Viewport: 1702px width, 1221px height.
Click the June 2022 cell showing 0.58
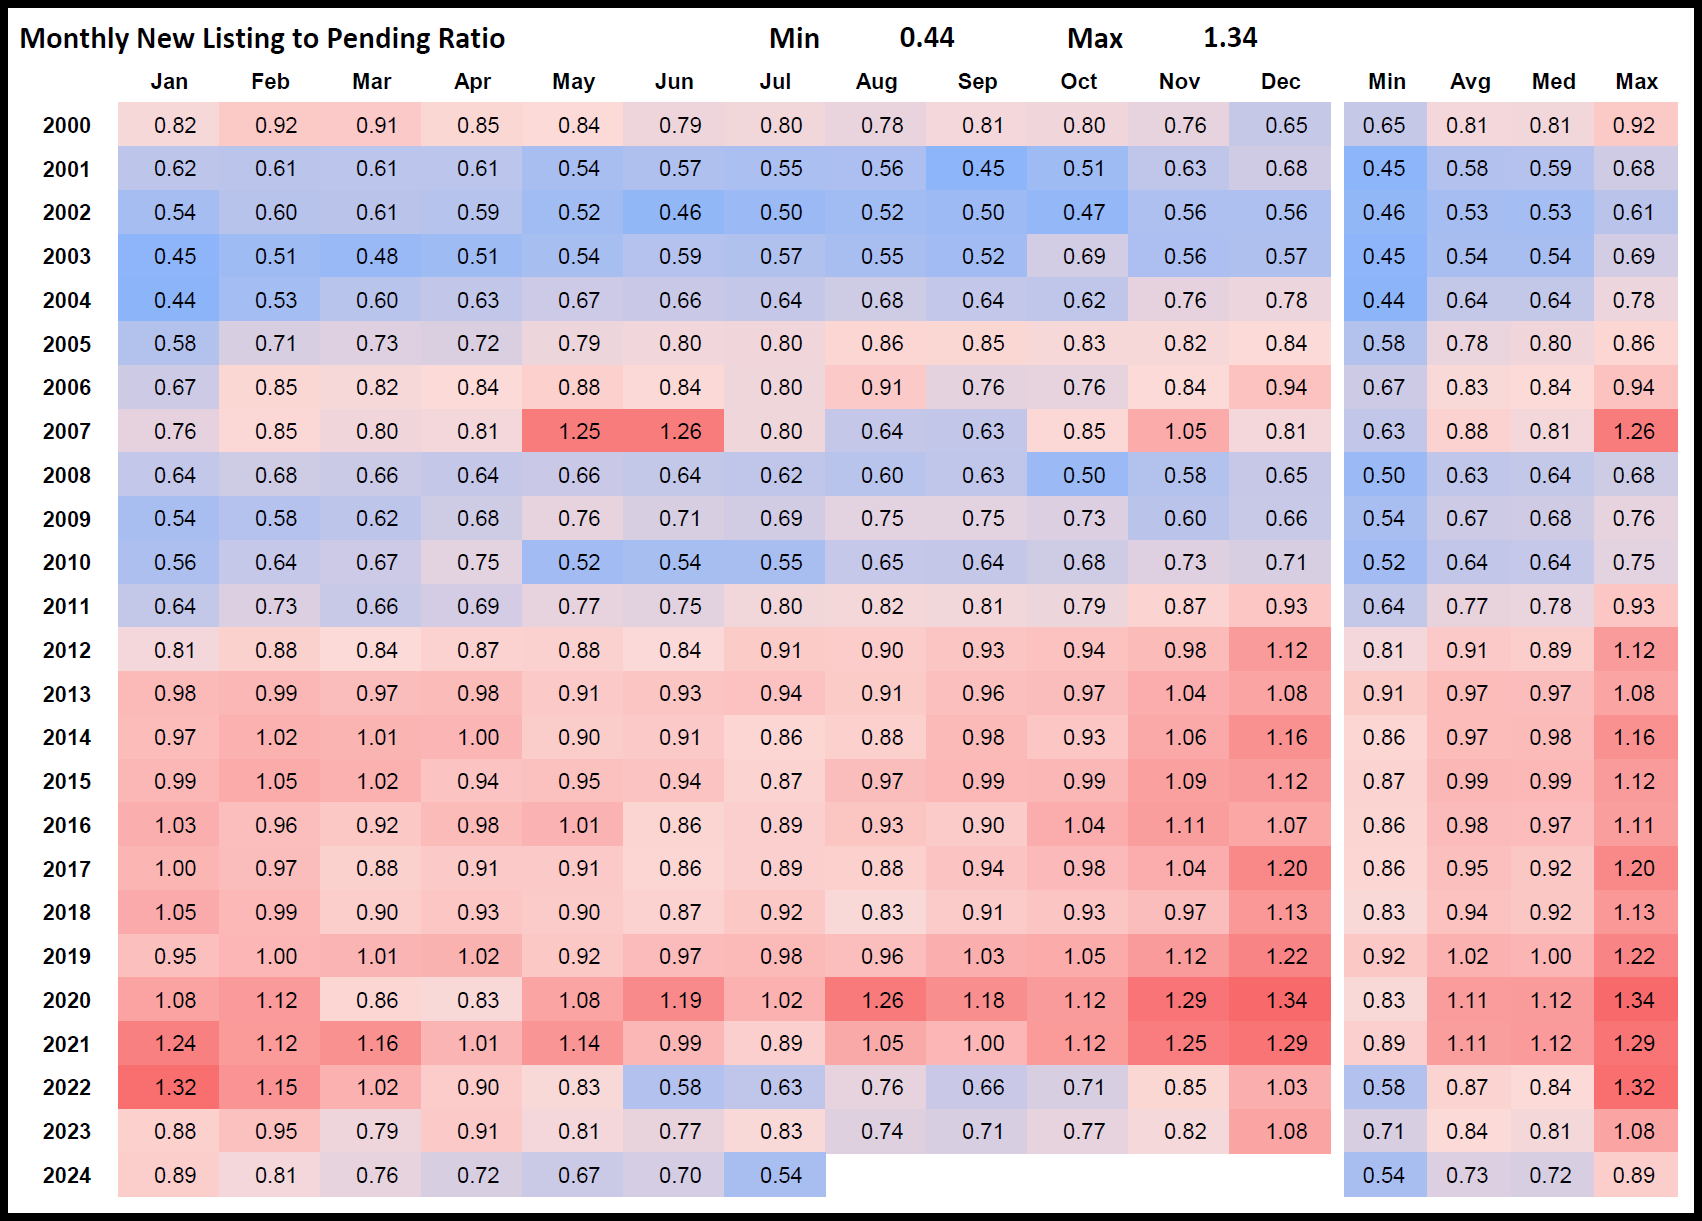[x=679, y=1088]
